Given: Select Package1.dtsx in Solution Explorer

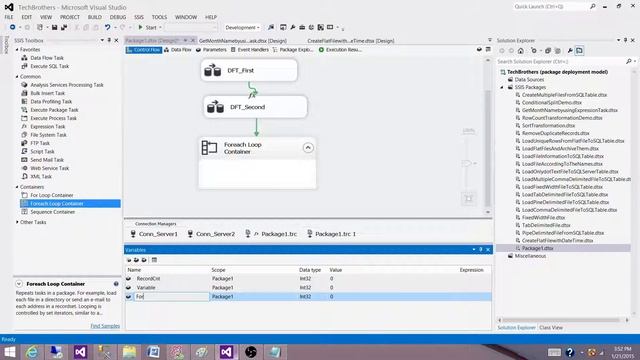Looking at the screenshot, I should point(537,248).
